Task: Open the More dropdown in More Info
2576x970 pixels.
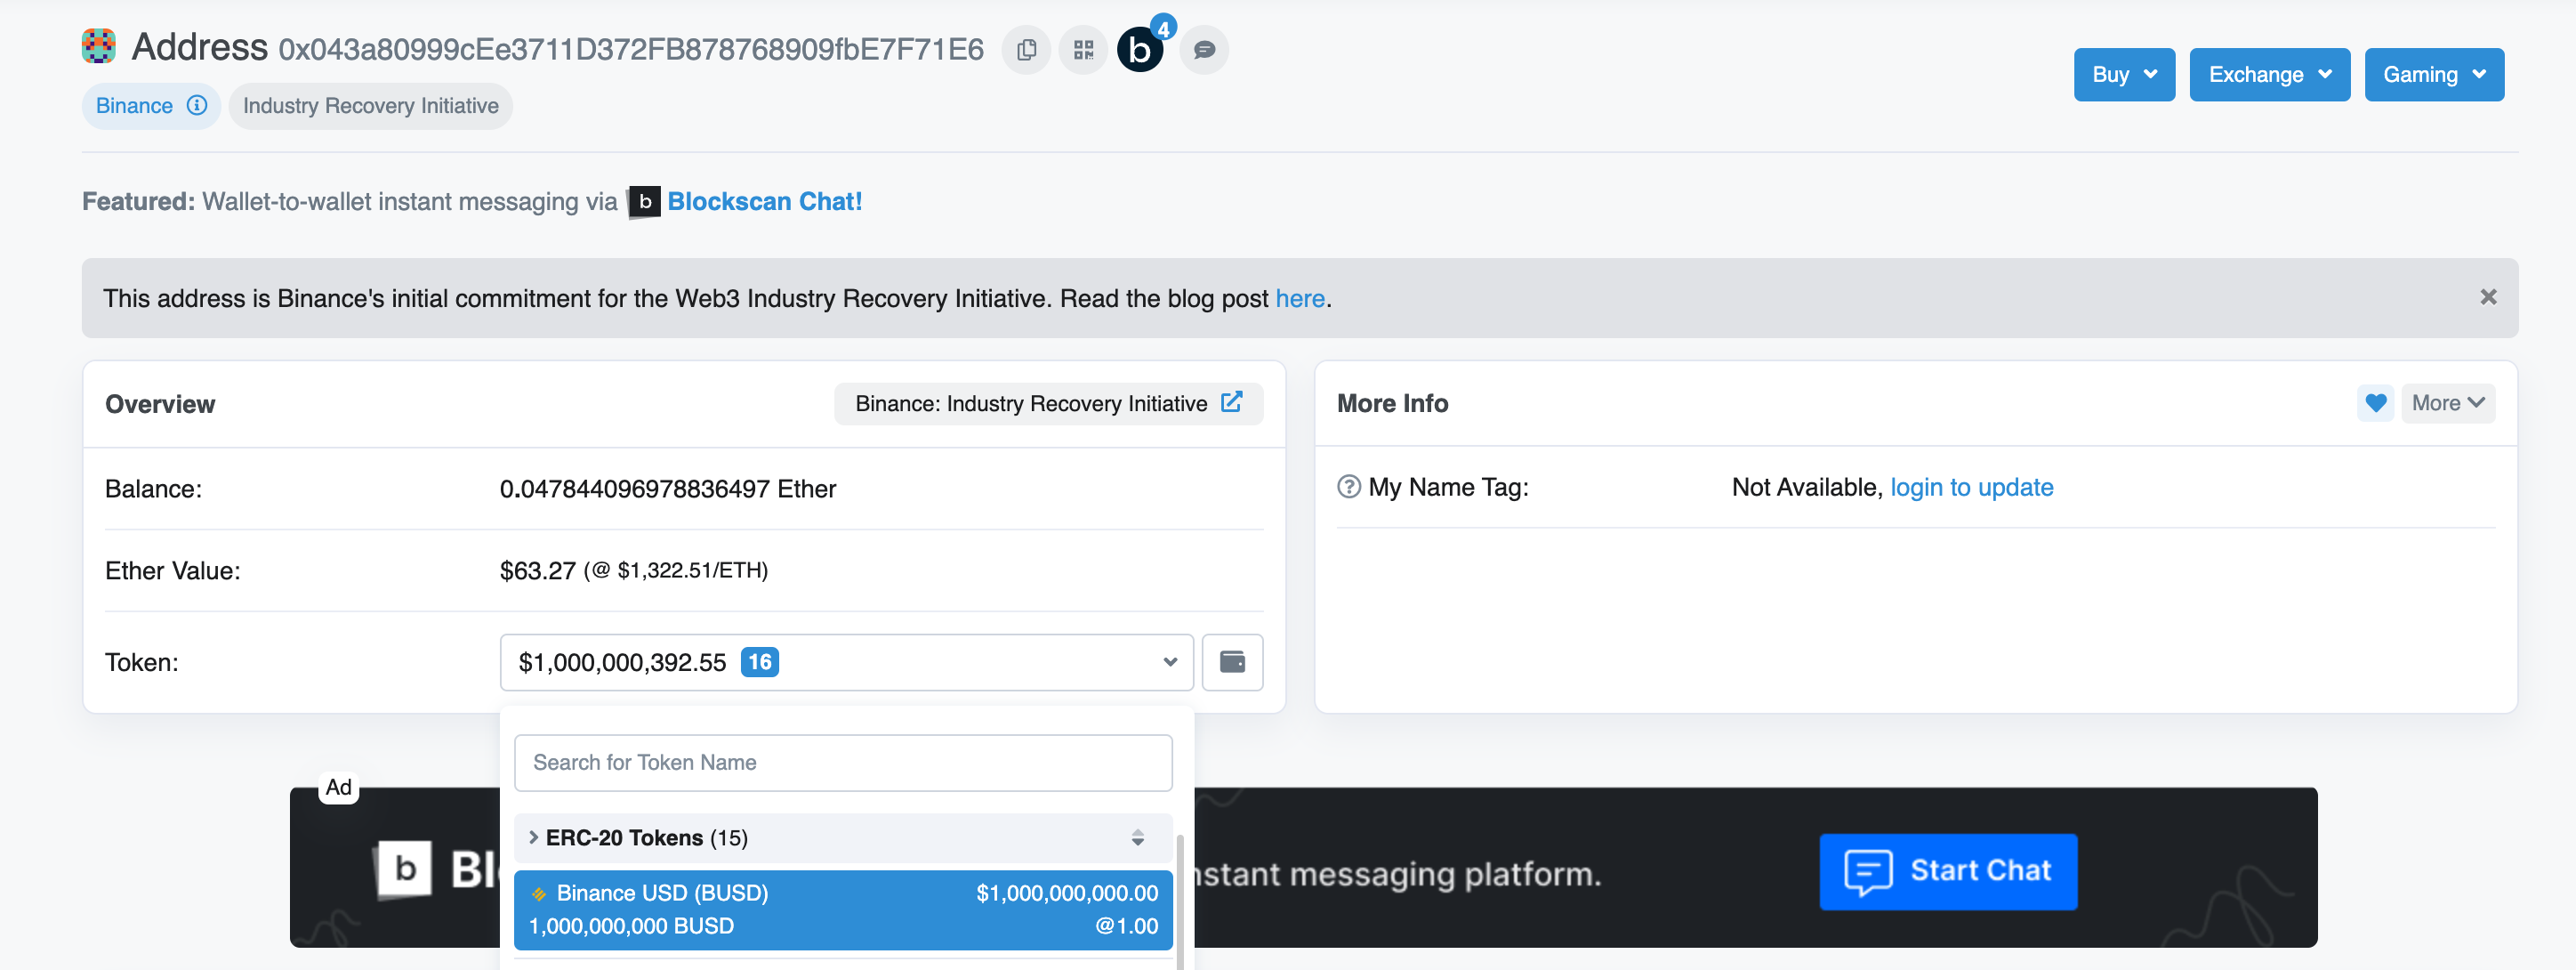Action: (2448, 403)
